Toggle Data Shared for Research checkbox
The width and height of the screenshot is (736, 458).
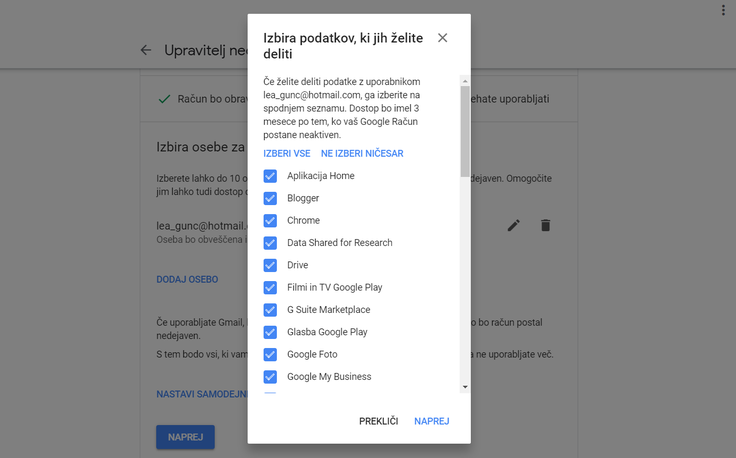click(270, 243)
